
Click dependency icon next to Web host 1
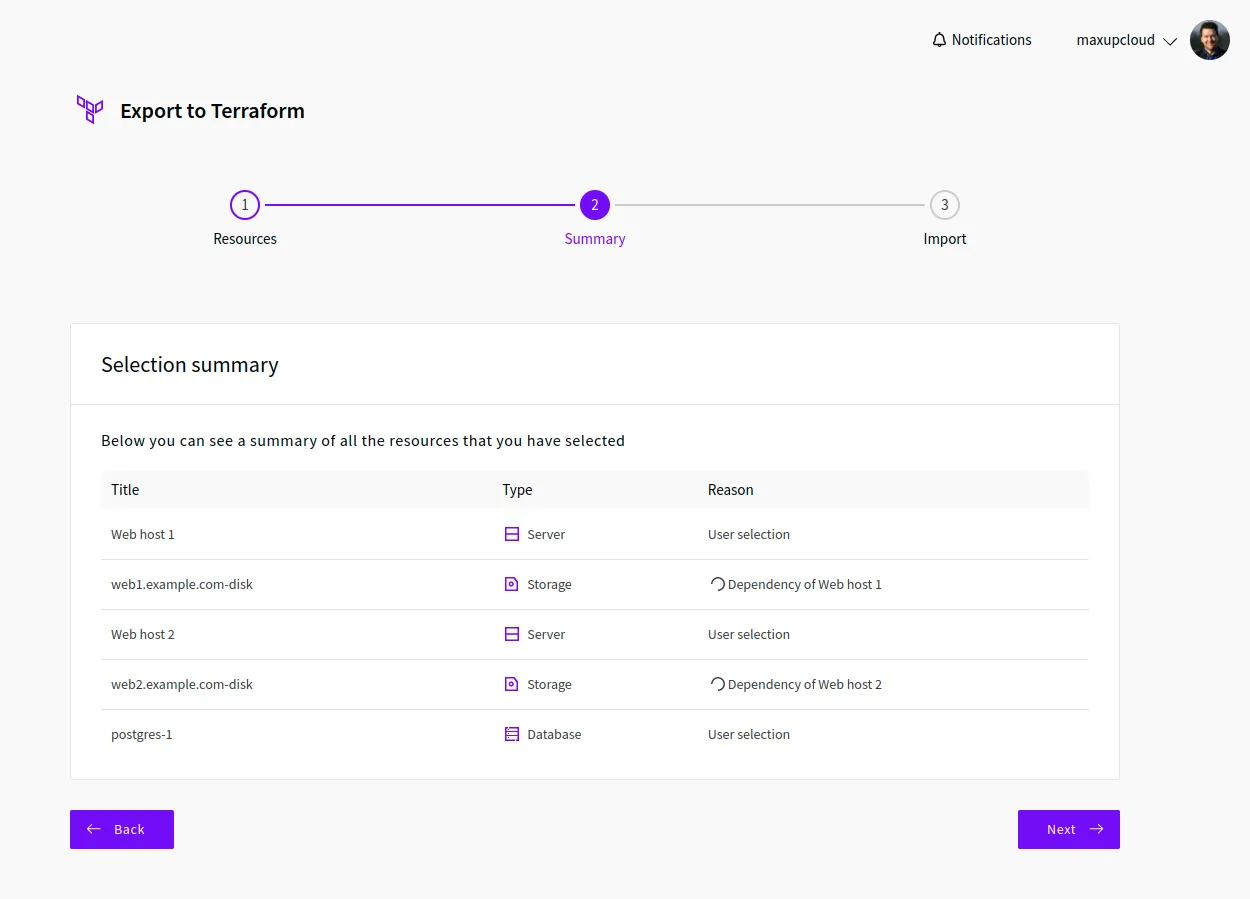pos(717,585)
